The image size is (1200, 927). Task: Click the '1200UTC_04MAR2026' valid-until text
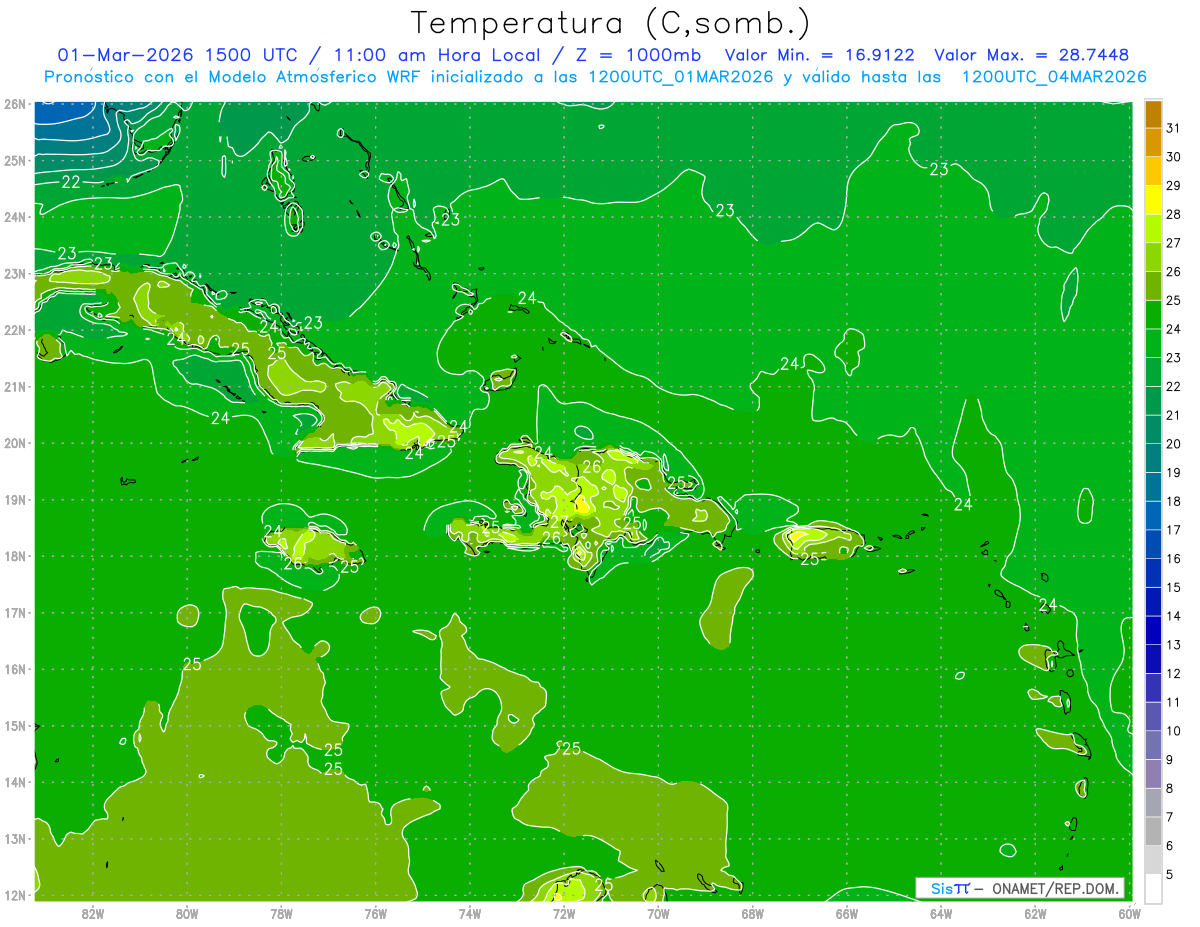click(x=1053, y=77)
